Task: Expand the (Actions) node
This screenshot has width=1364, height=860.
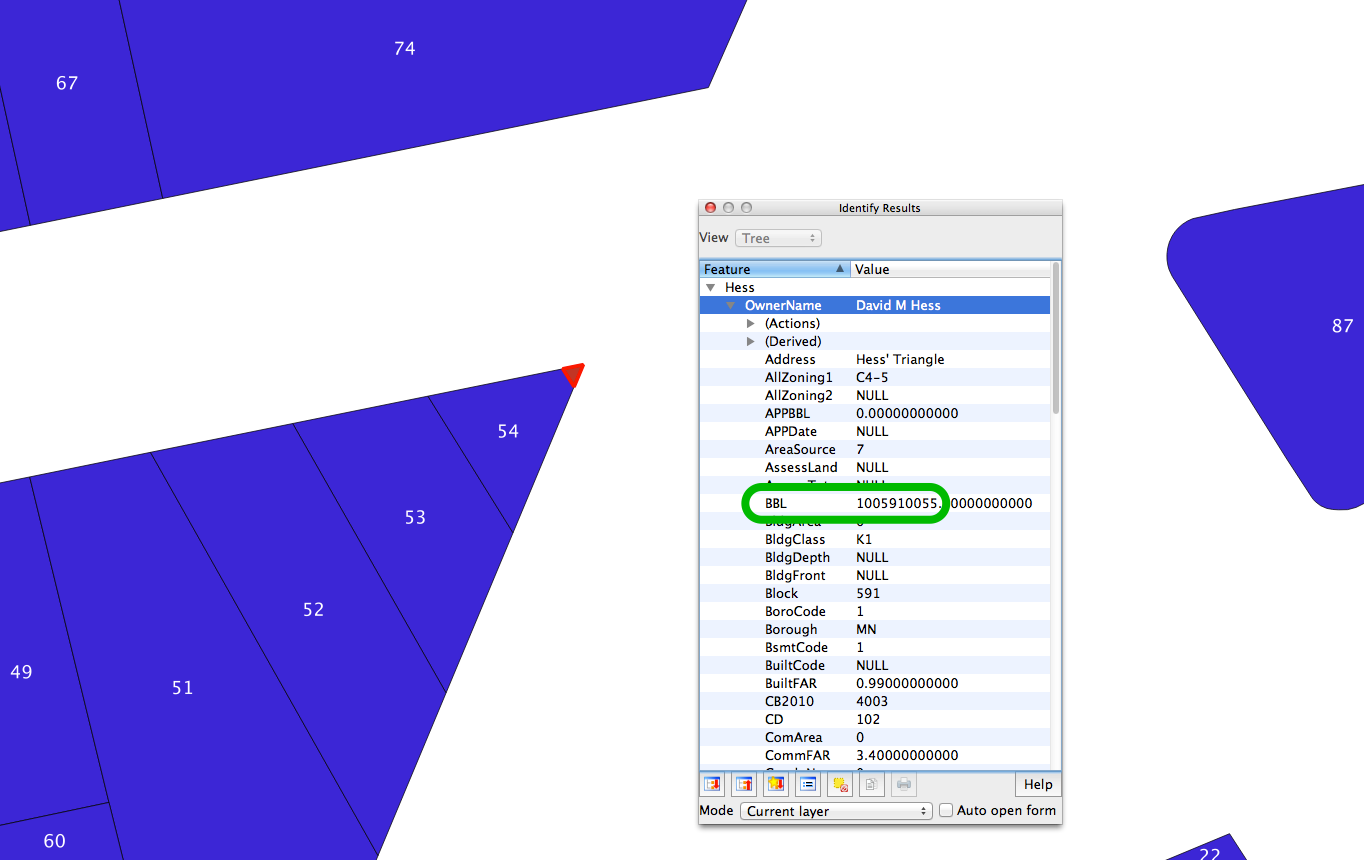Action: pos(751,324)
